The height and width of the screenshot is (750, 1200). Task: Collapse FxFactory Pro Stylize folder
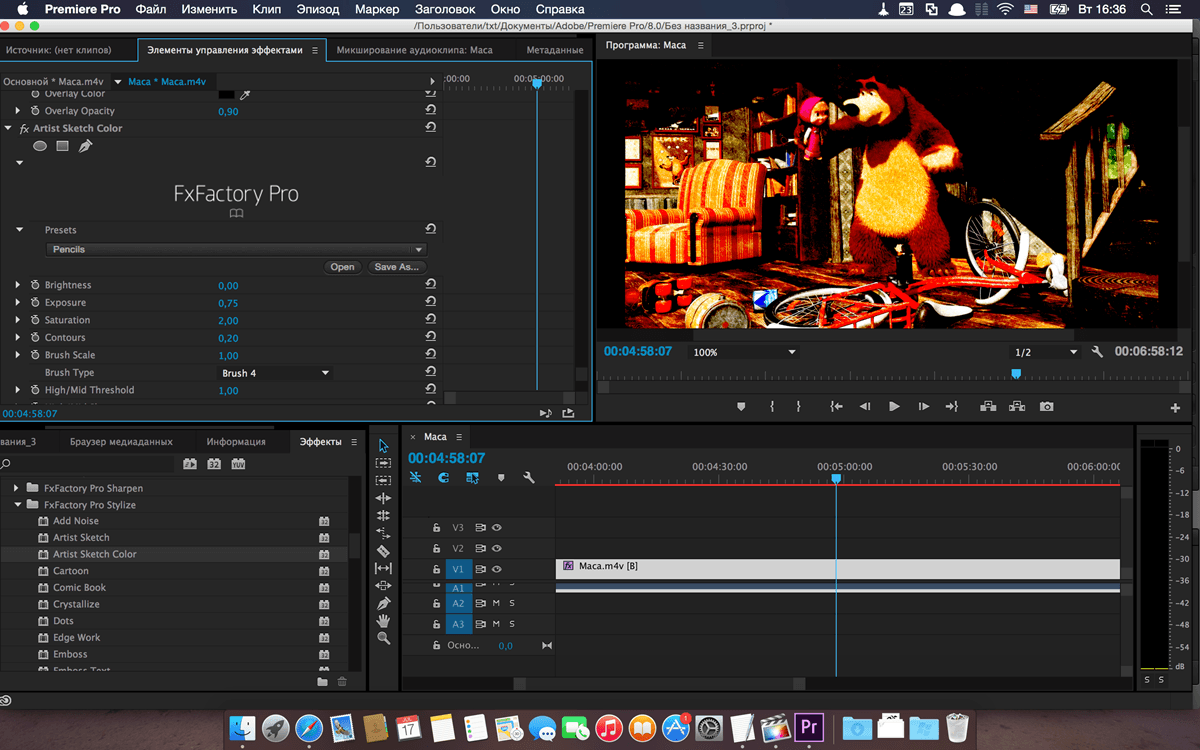(x=17, y=505)
